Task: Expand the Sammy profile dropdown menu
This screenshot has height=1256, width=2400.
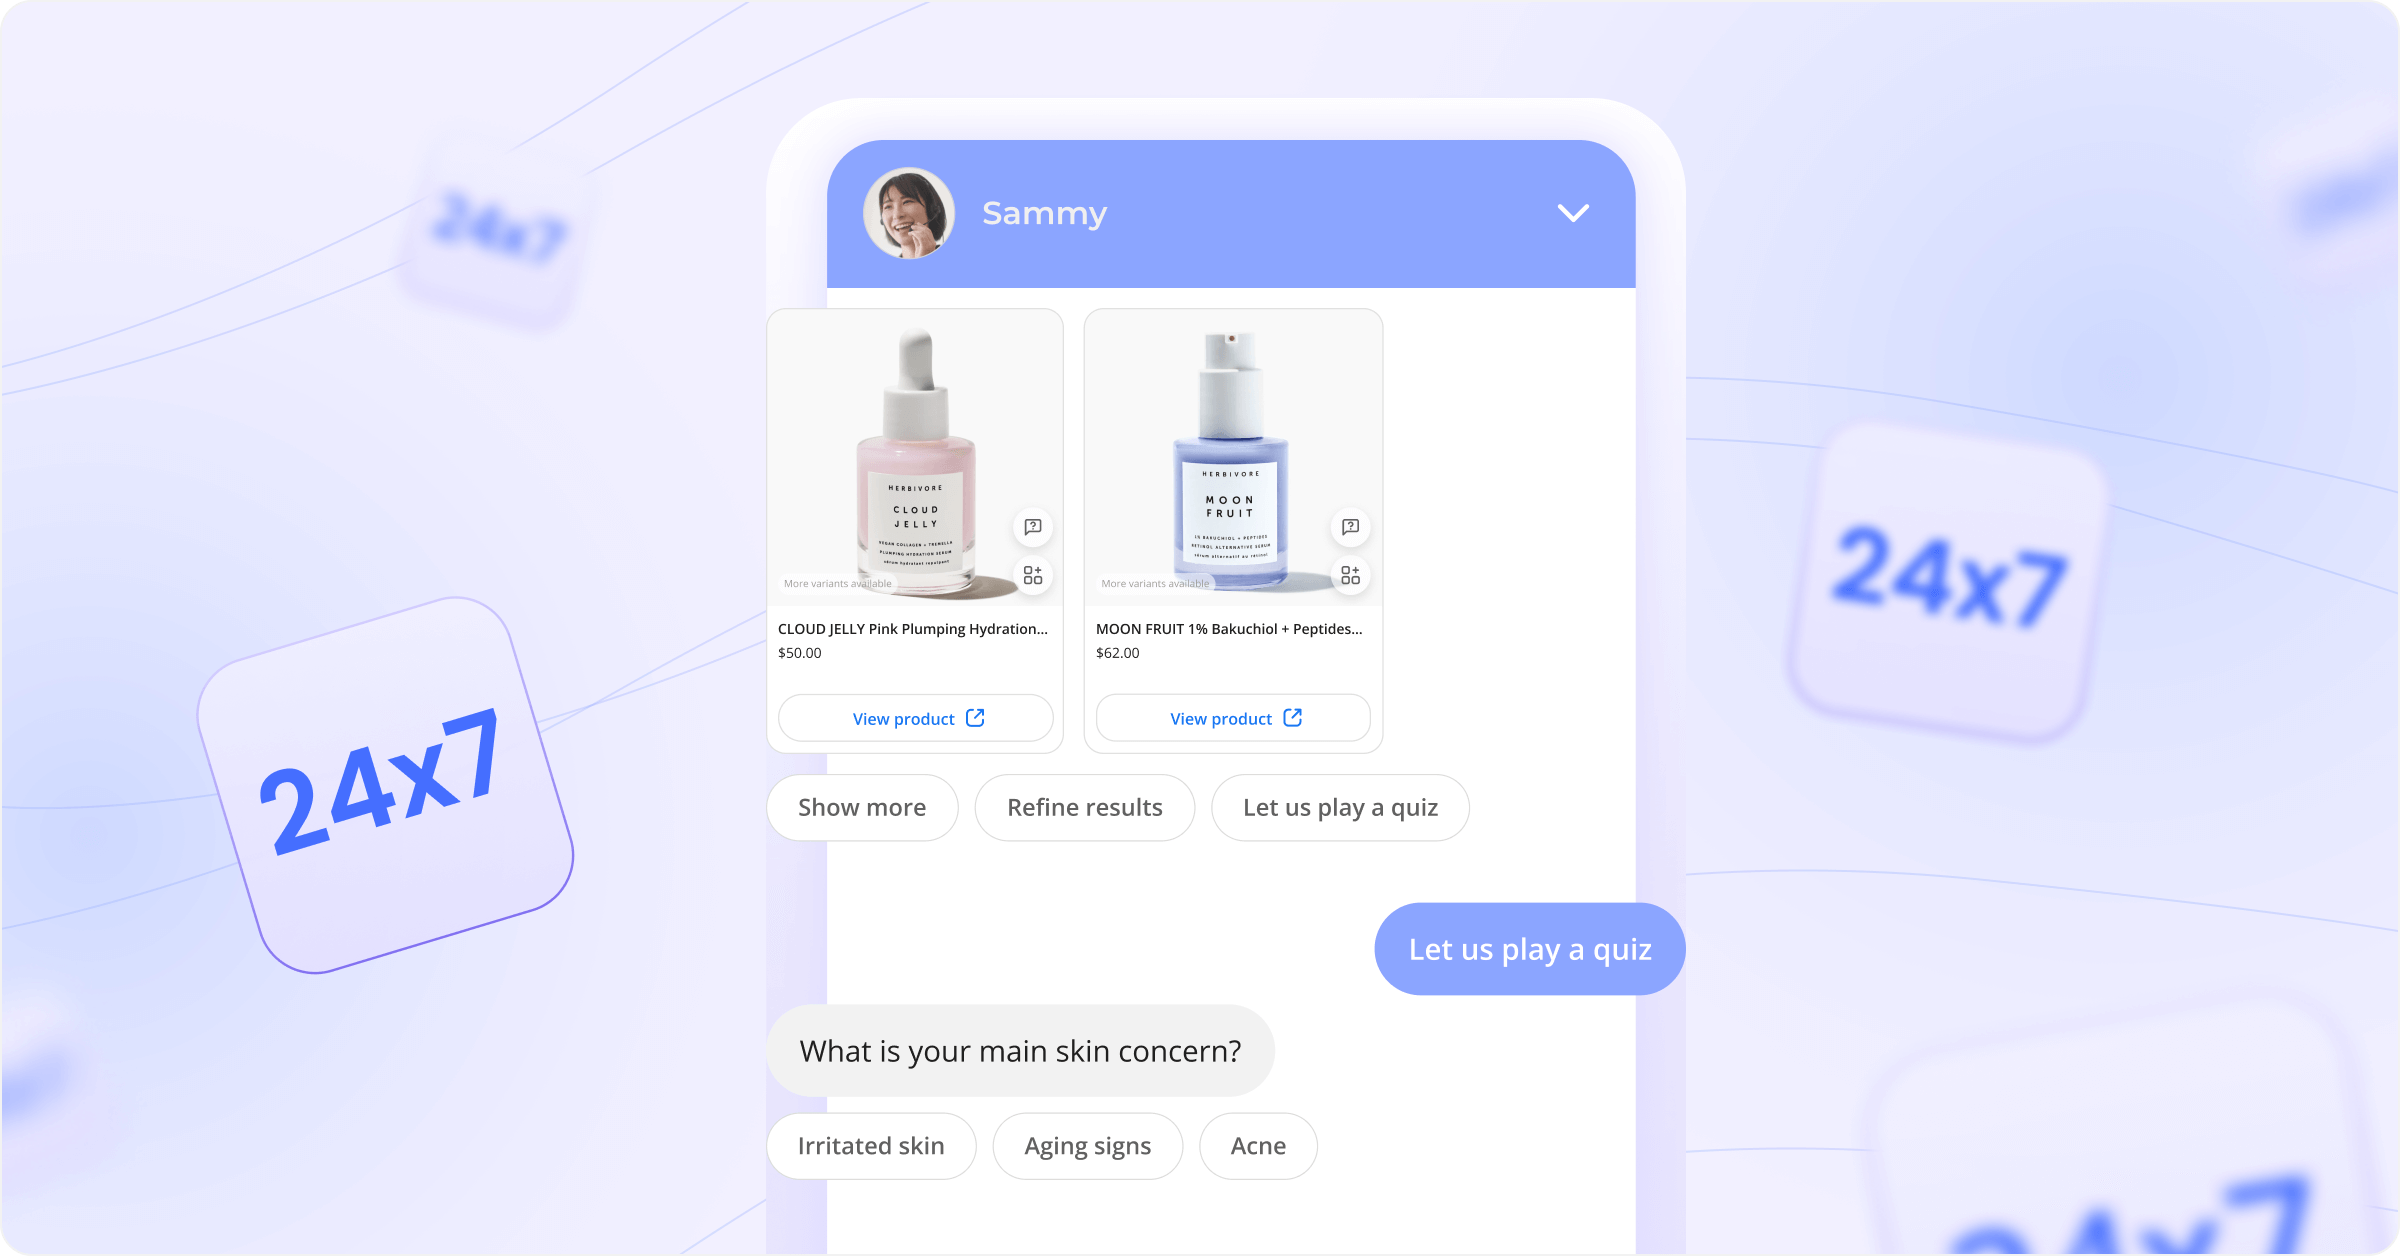Action: pyautogui.click(x=1573, y=213)
